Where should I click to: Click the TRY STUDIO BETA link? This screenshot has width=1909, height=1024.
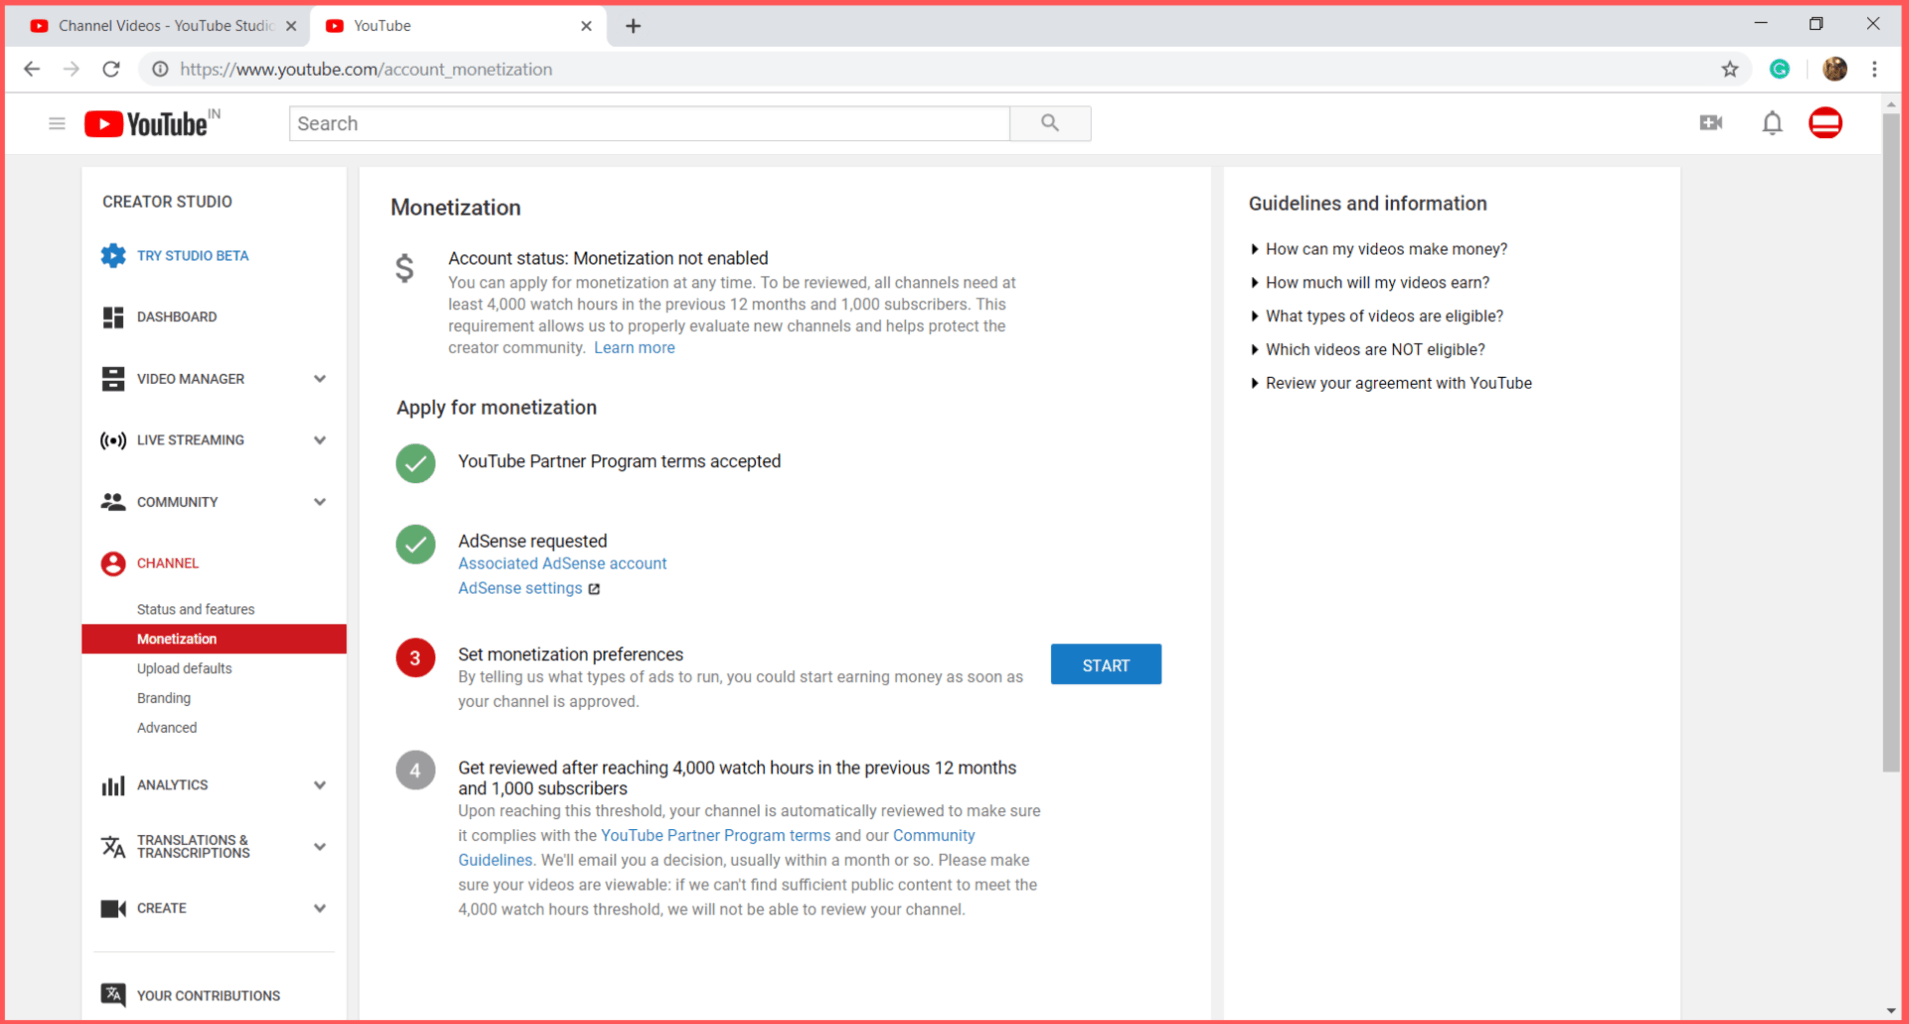(192, 256)
